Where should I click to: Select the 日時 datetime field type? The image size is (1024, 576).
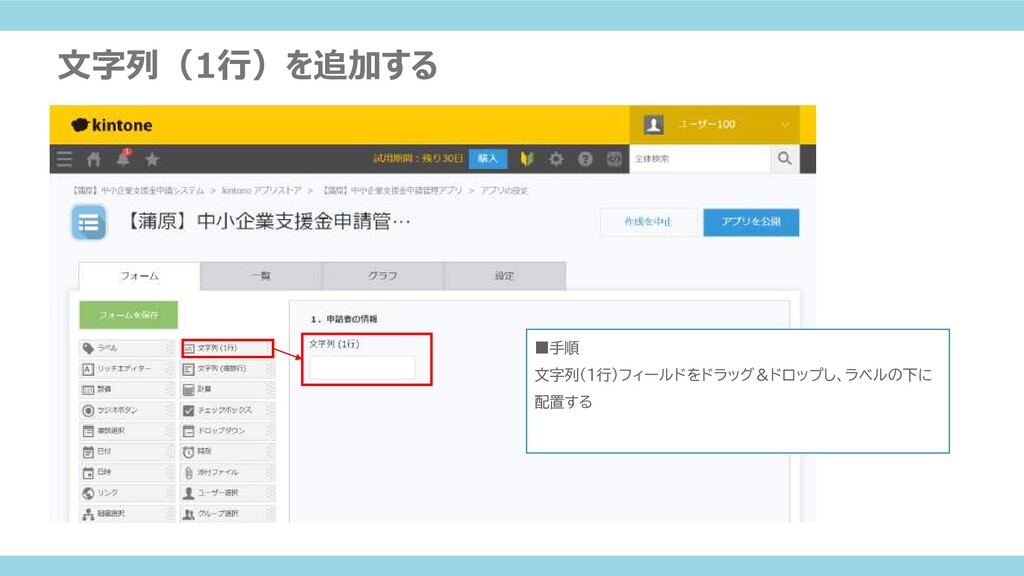click(x=127, y=472)
